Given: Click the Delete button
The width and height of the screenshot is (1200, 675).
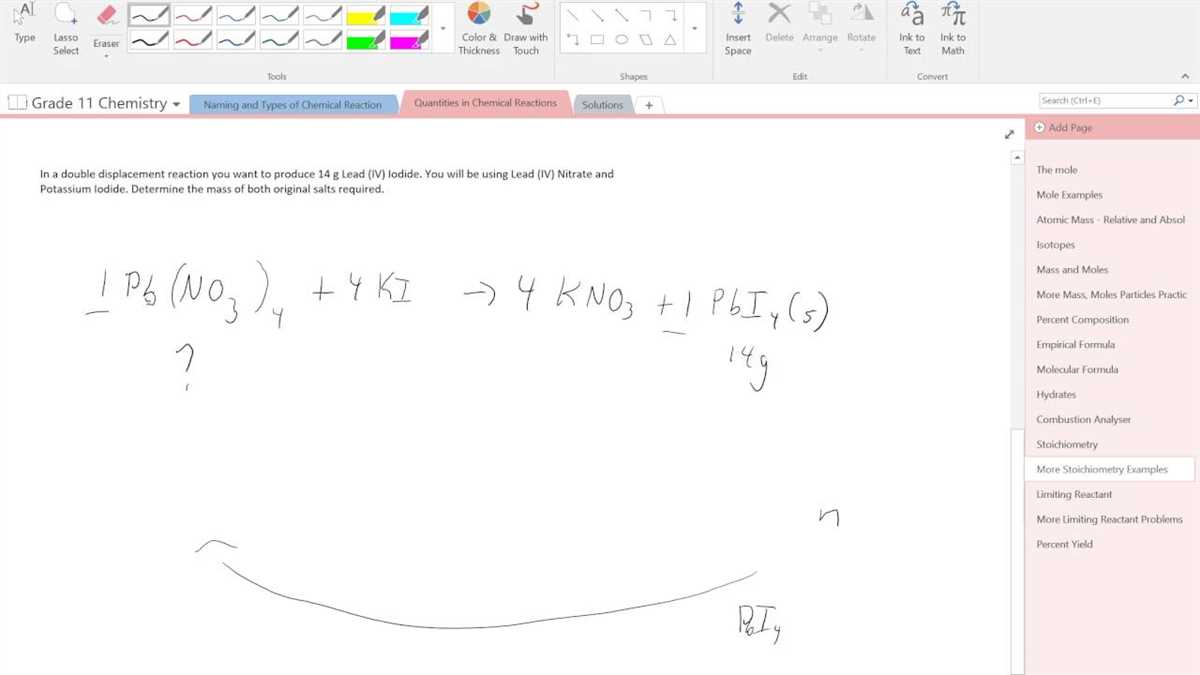Looking at the screenshot, I should click(x=779, y=24).
